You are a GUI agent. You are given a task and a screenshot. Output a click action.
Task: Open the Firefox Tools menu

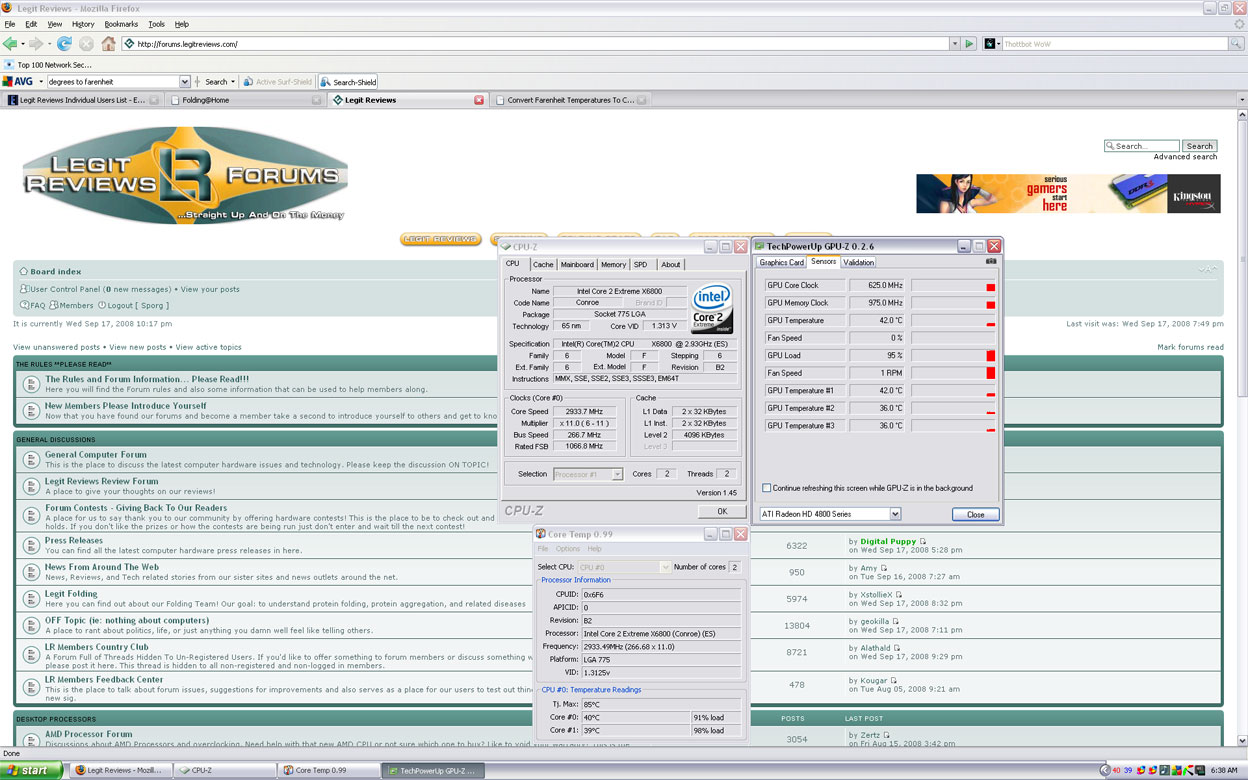(156, 24)
